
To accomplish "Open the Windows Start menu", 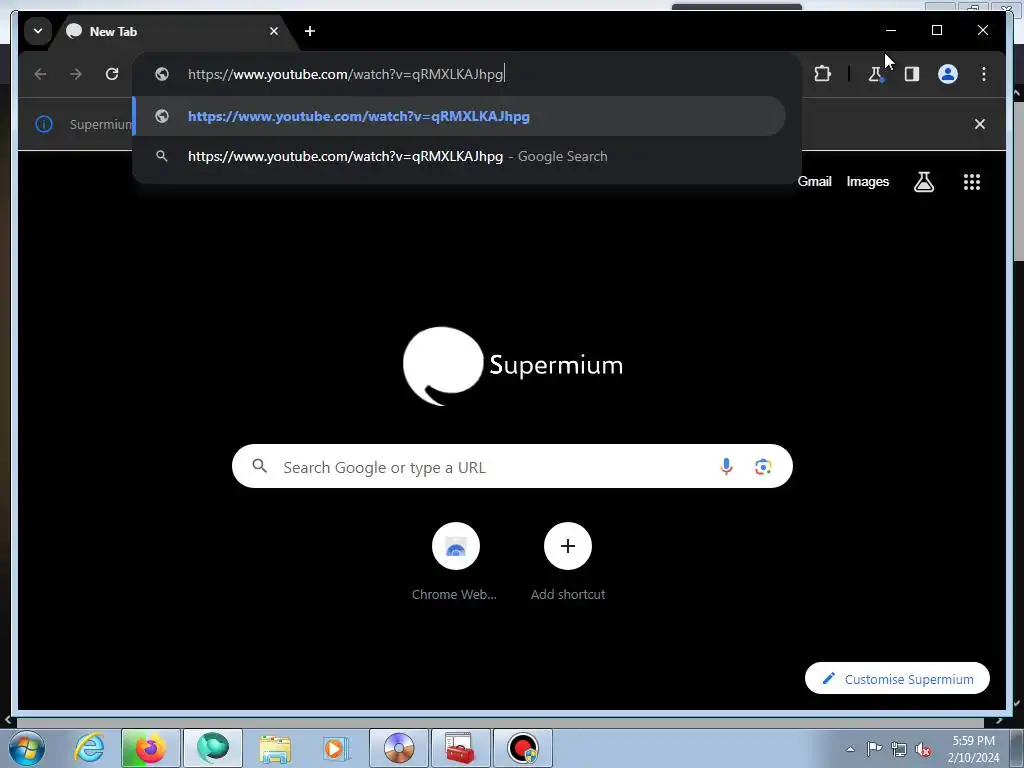I will point(26,748).
